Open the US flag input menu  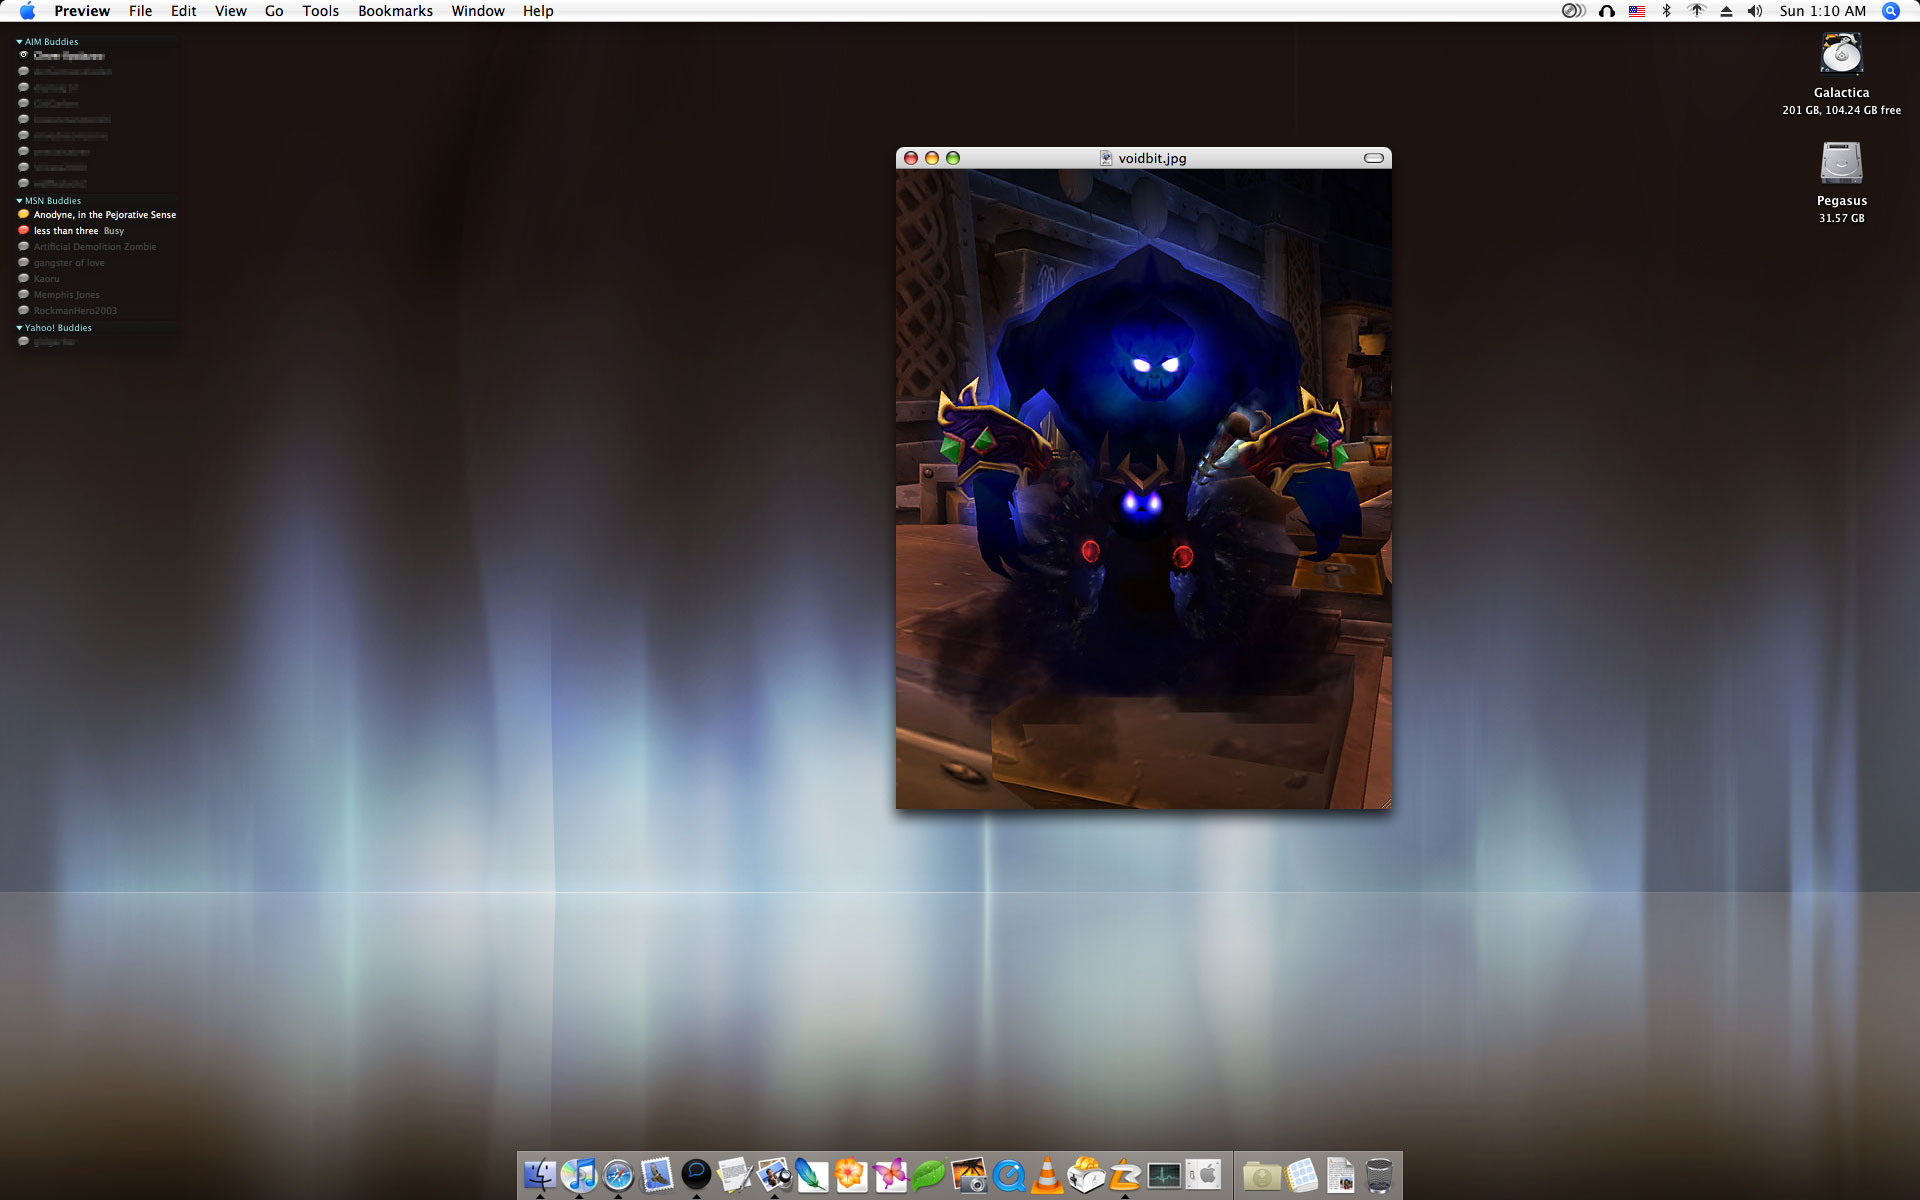(1637, 11)
